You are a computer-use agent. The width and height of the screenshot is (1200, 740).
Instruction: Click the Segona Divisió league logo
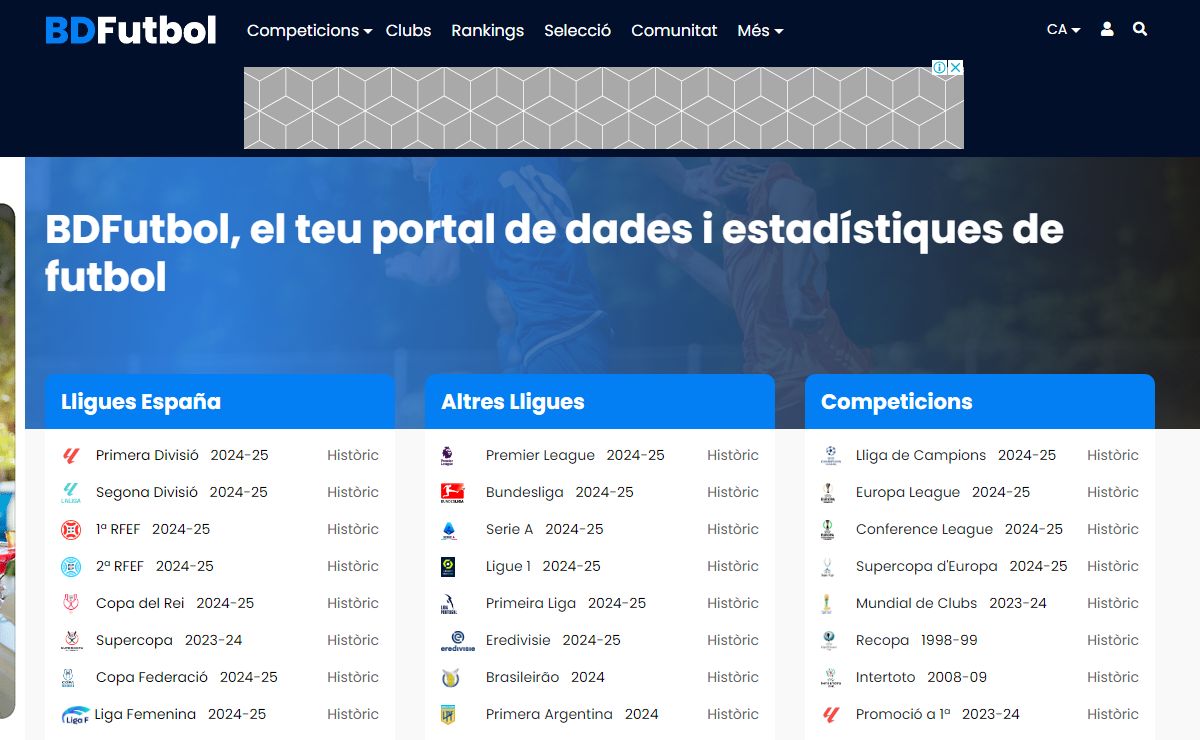click(70, 492)
